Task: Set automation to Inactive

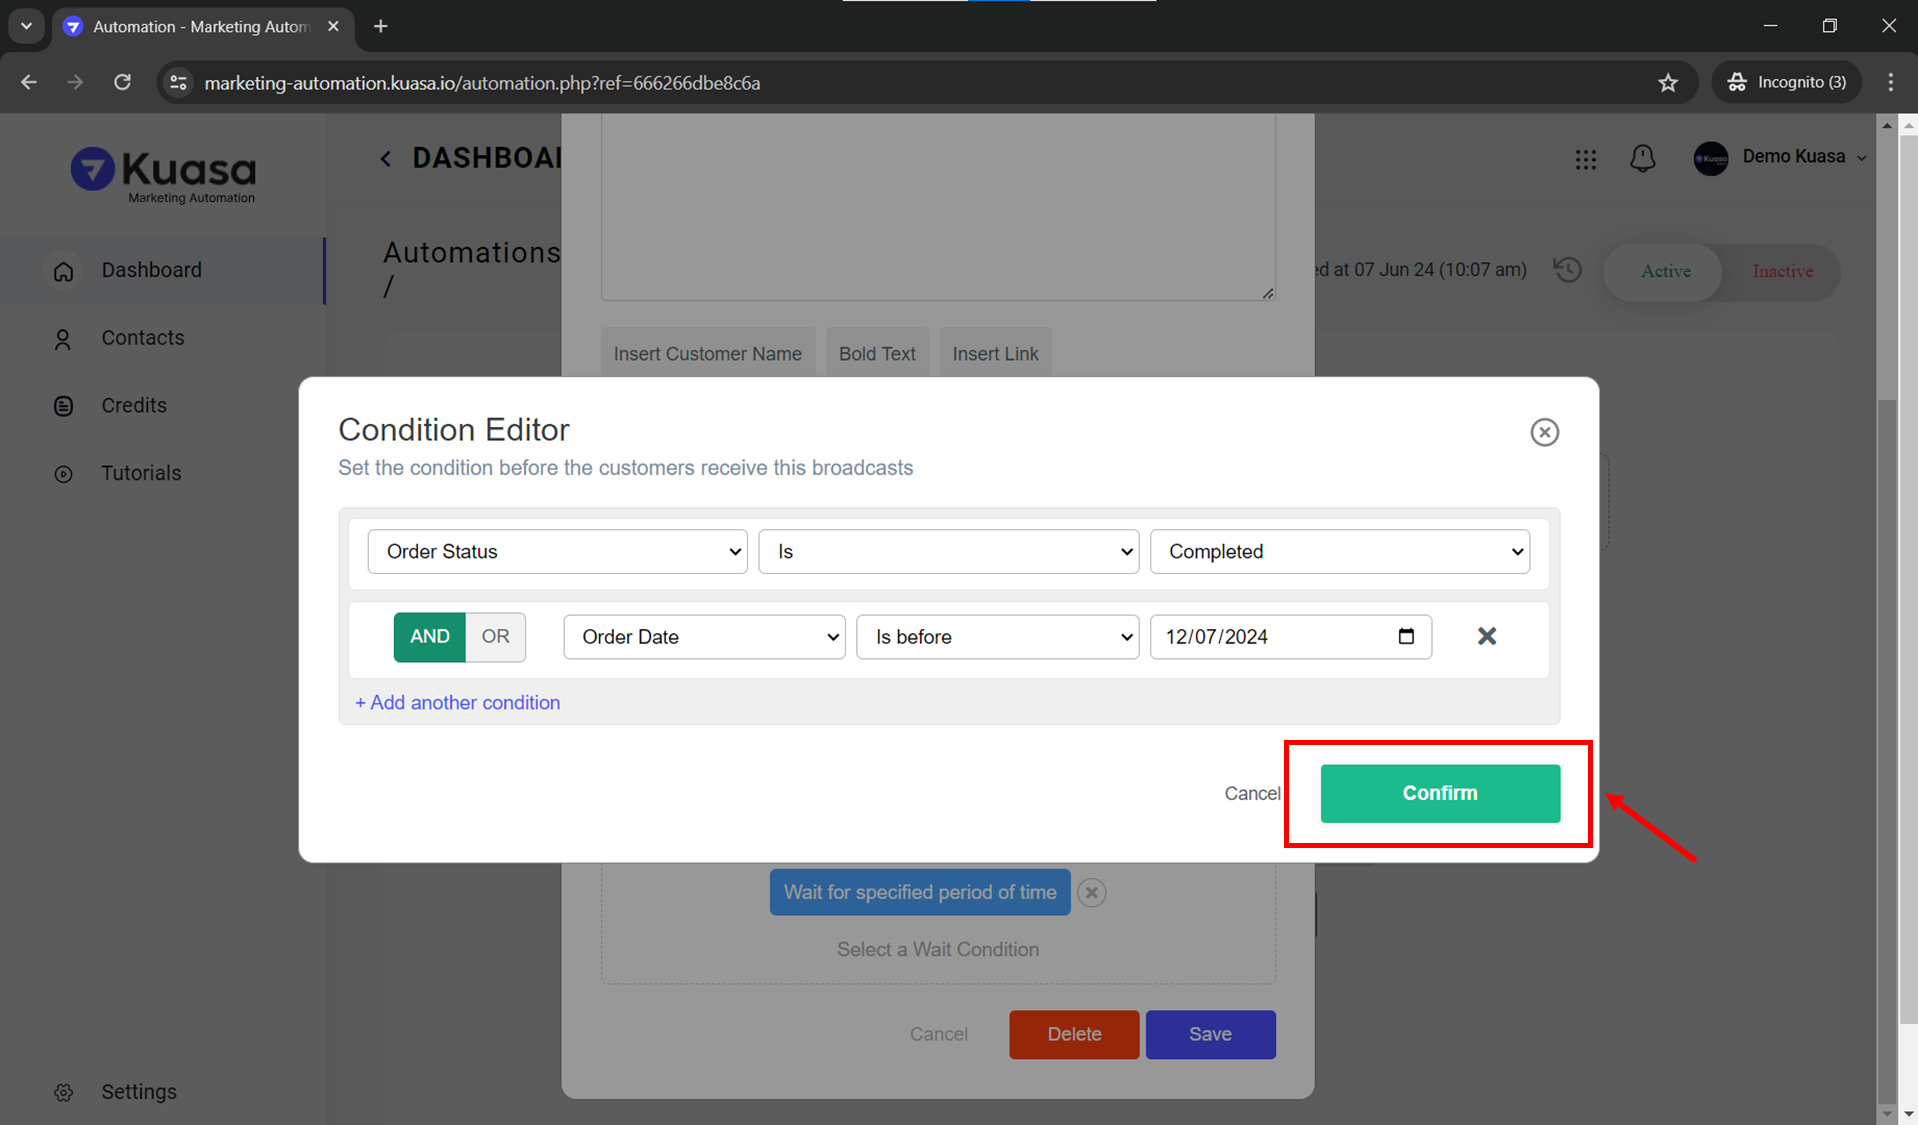Action: (1782, 272)
